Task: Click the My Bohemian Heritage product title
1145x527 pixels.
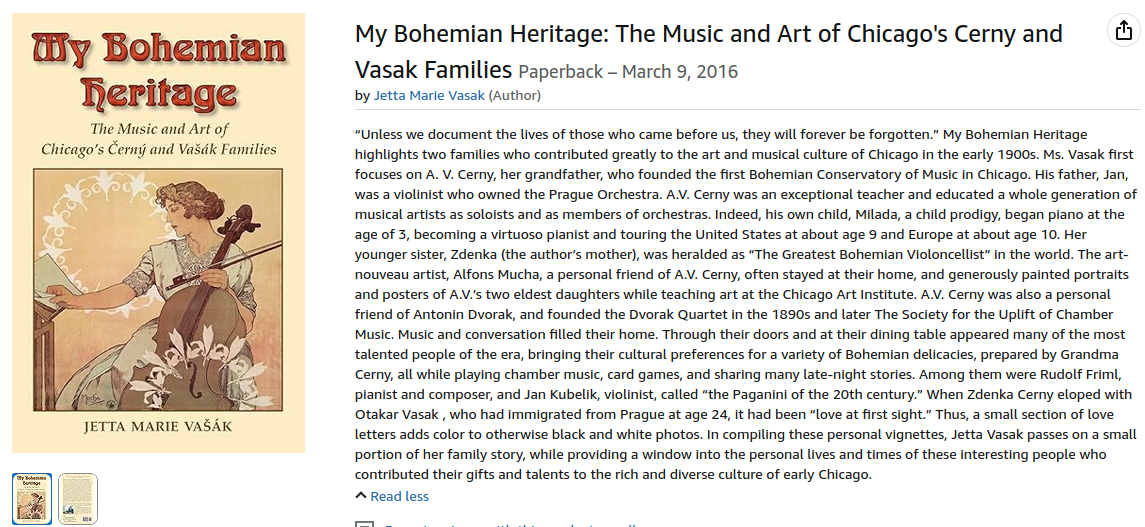Action: (708, 34)
